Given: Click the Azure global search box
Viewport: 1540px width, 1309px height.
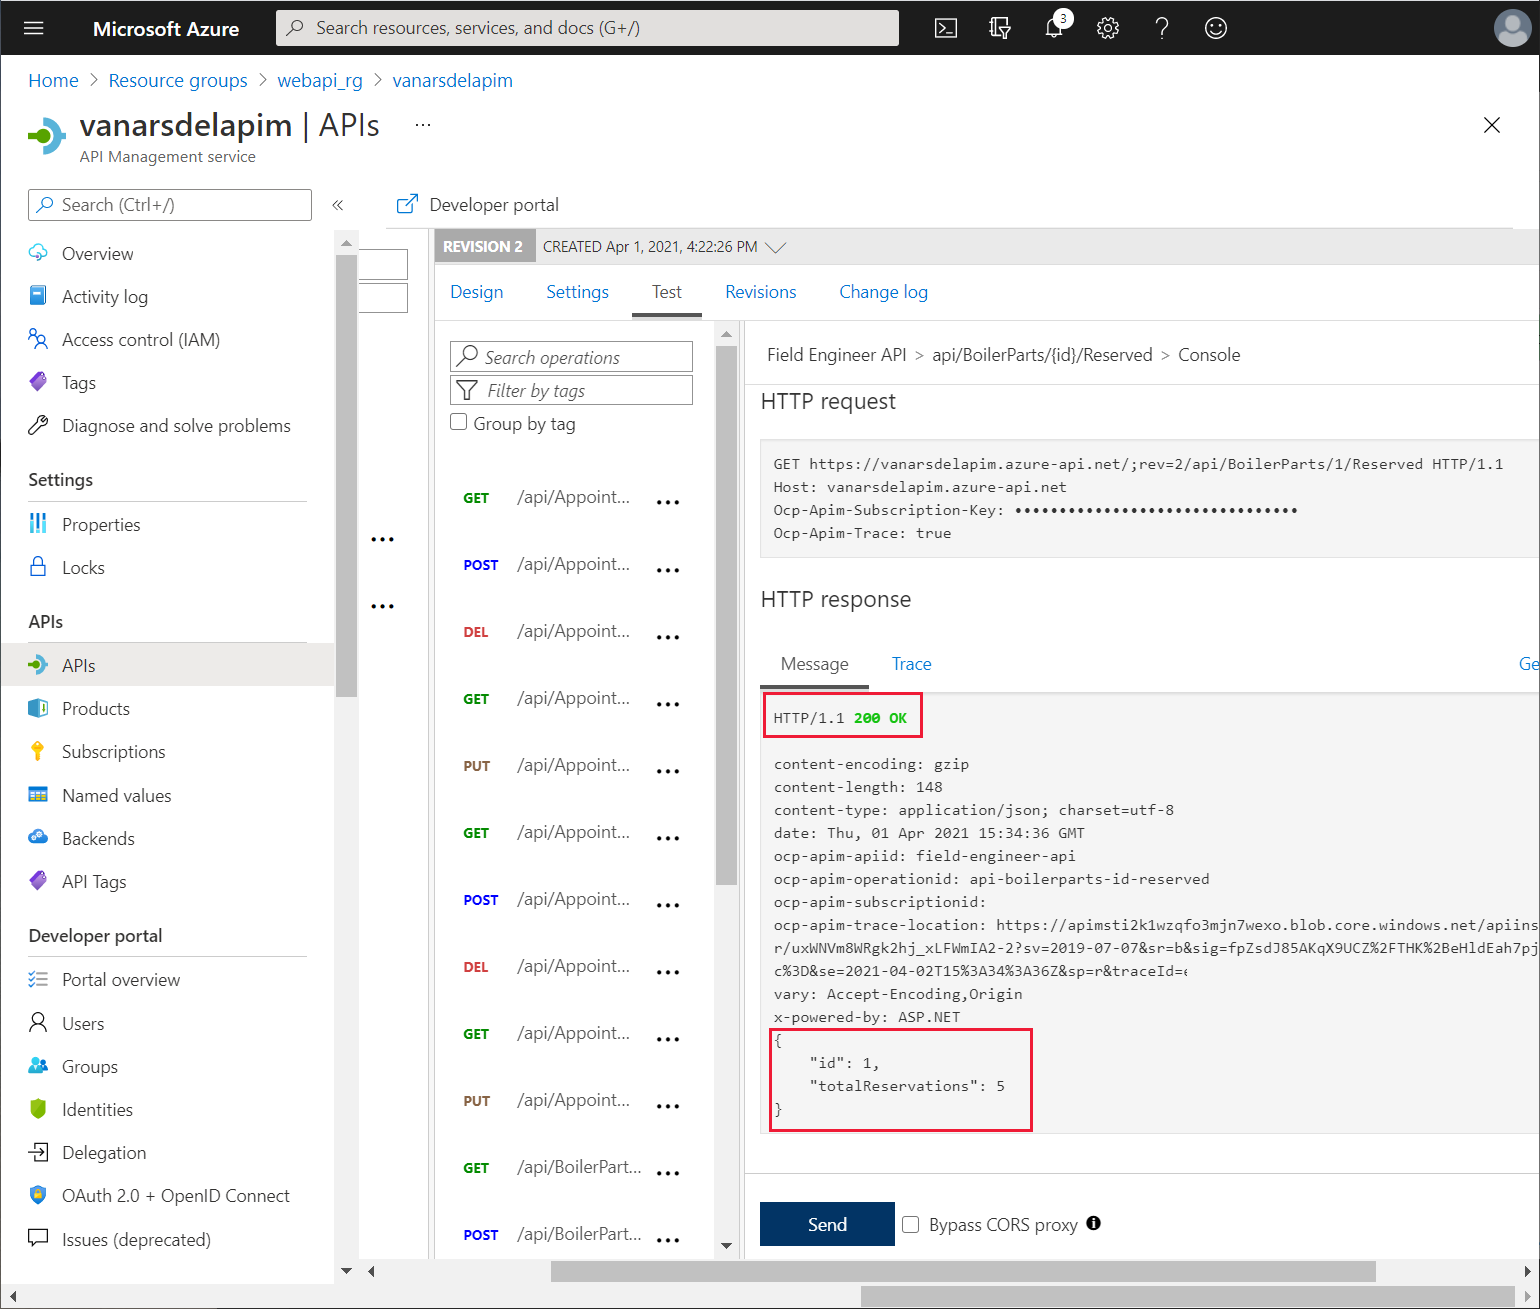Looking at the screenshot, I should point(587,28).
